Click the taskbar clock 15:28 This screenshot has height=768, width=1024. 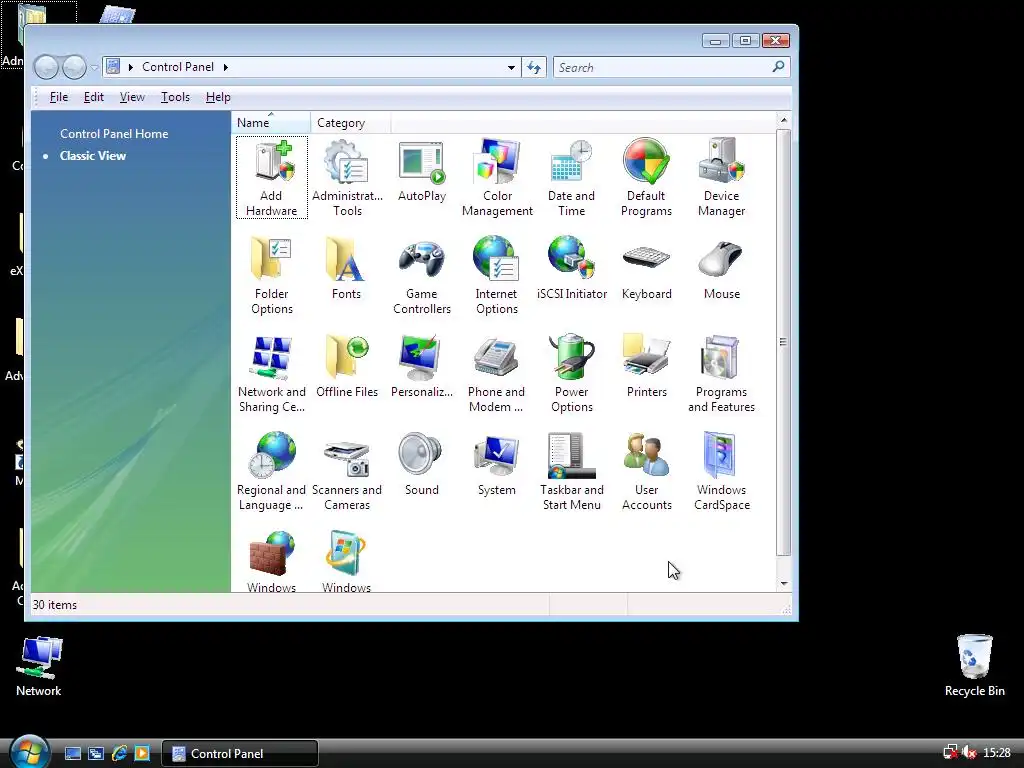[997, 753]
